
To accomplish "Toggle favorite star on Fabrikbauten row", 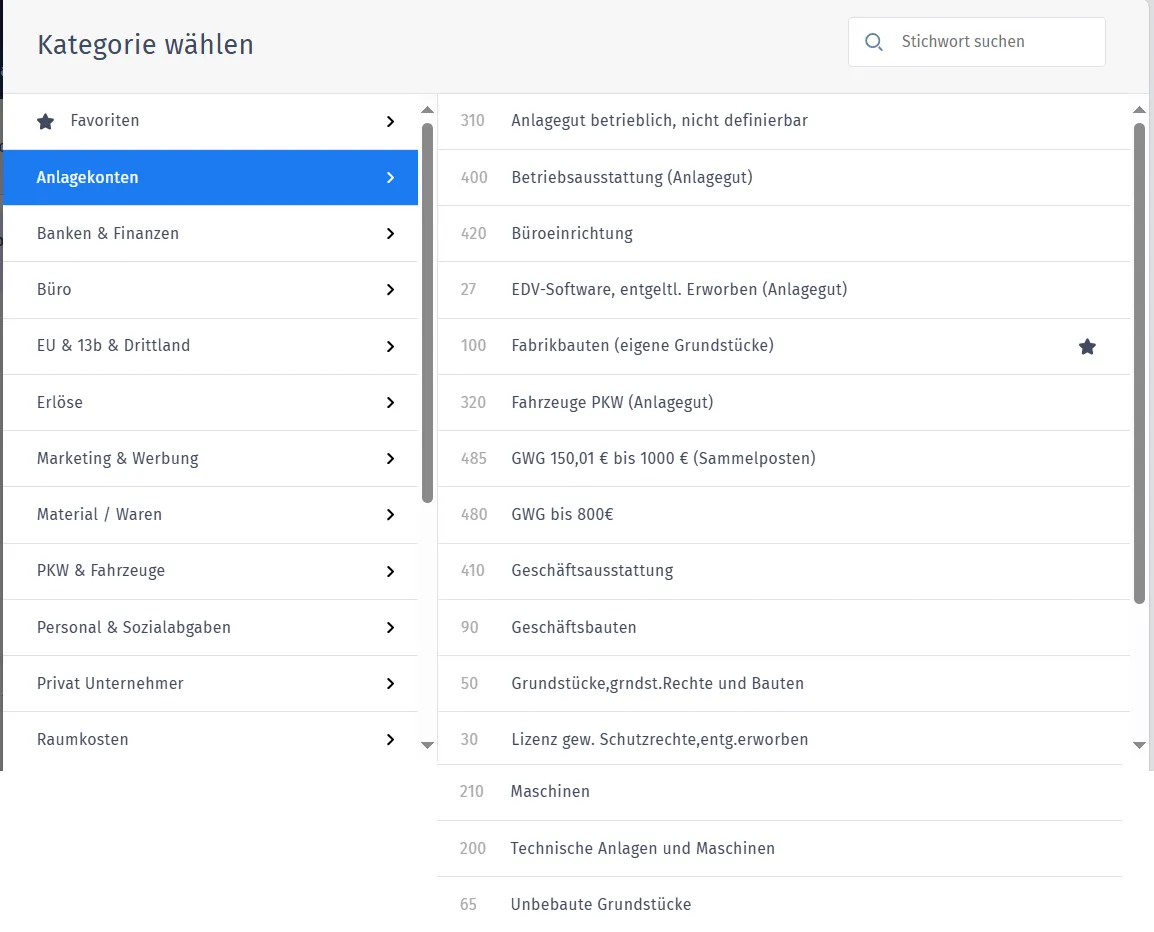I will point(1087,346).
